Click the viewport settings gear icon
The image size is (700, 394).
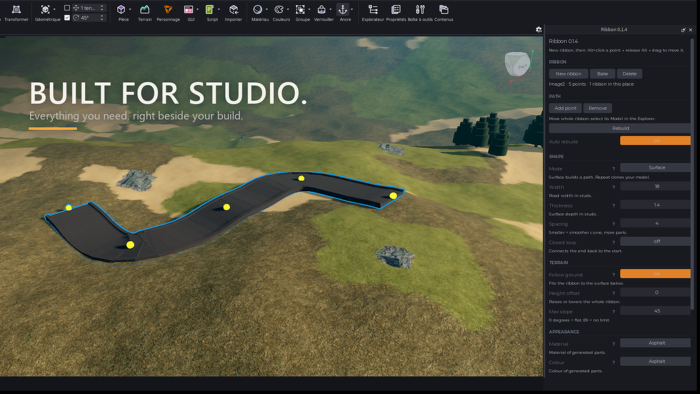(x=538, y=29)
